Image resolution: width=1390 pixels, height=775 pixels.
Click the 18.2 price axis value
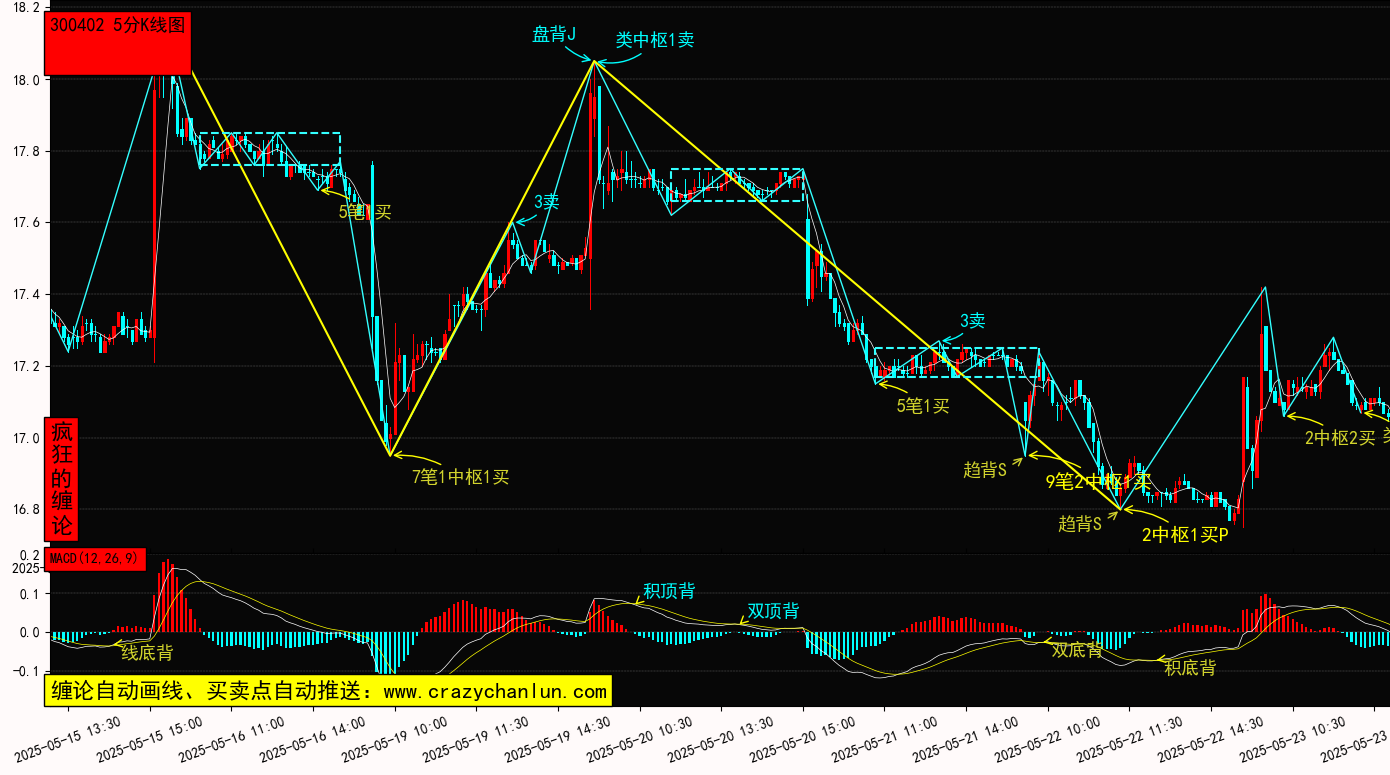[x=24, y=7]
